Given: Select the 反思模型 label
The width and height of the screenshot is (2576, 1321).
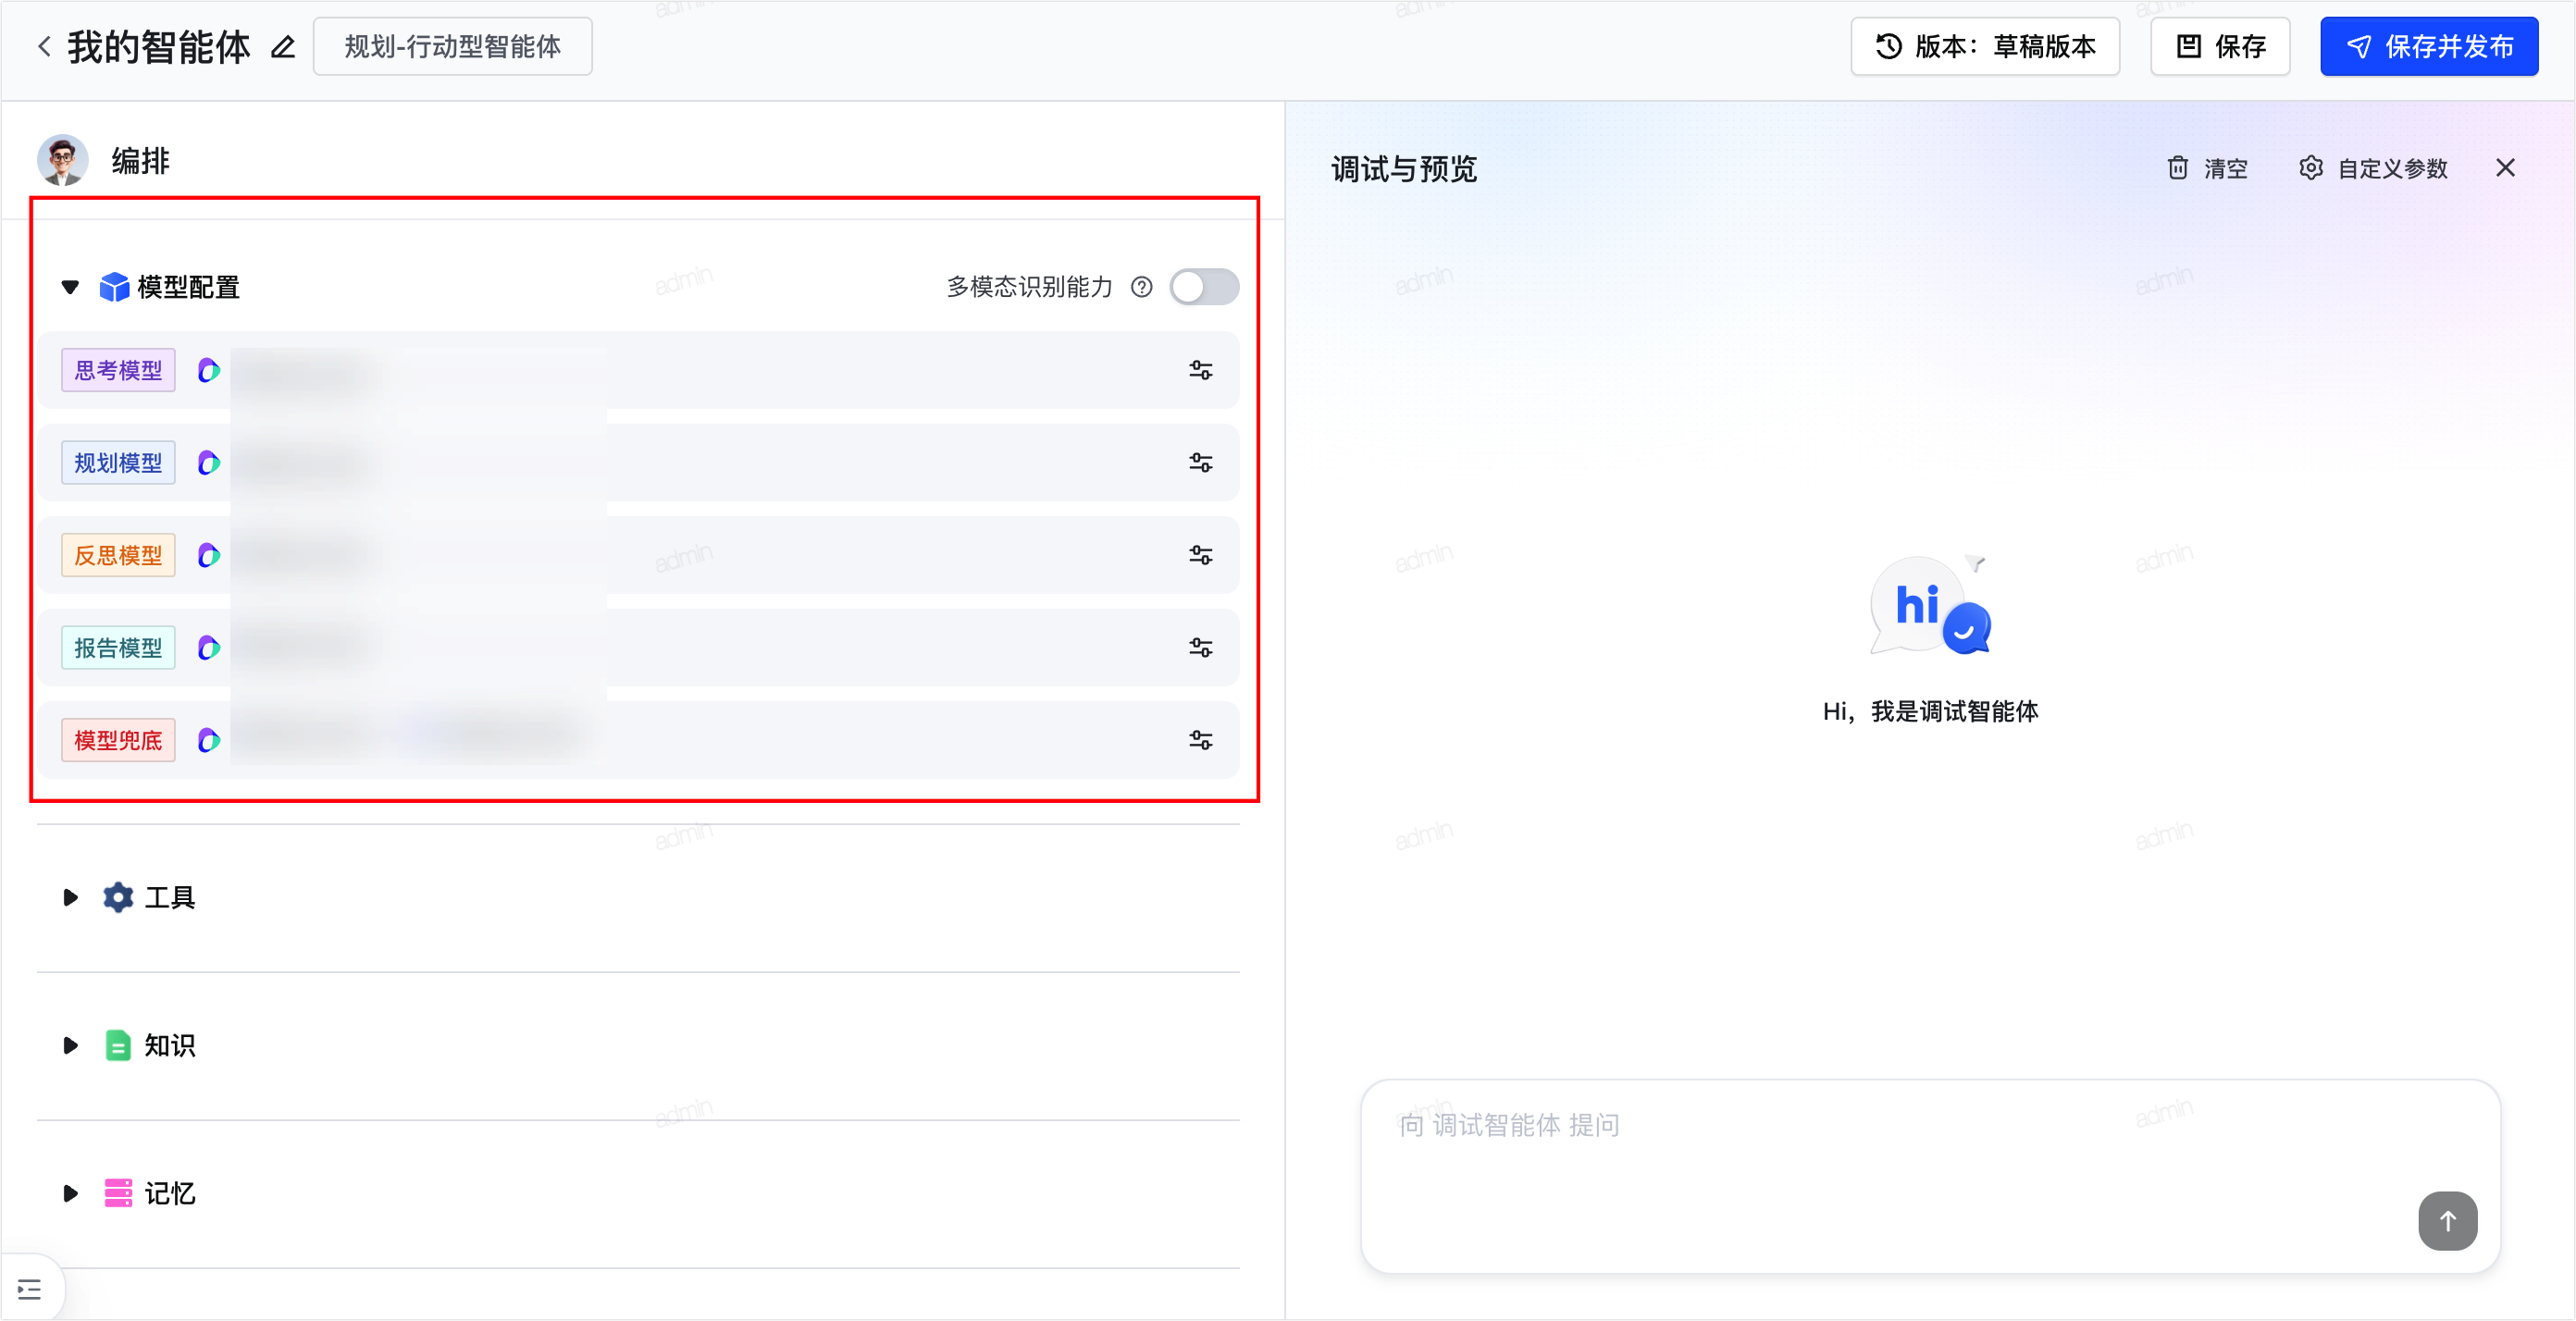Looking at the screenshot, I should tap(118, 555).
